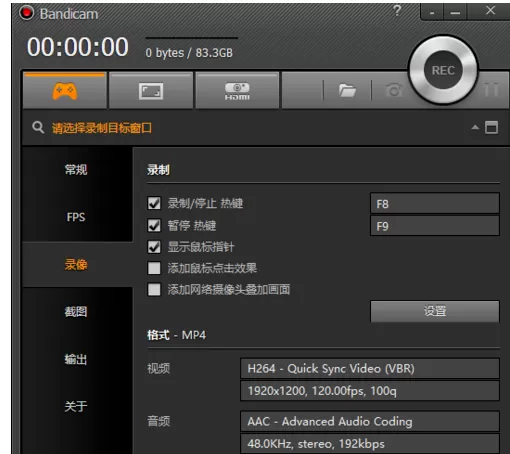This screenshot has height=454, width=510.
Task: Capture screenshot with camera icon
Action: [x=394, y=90]
